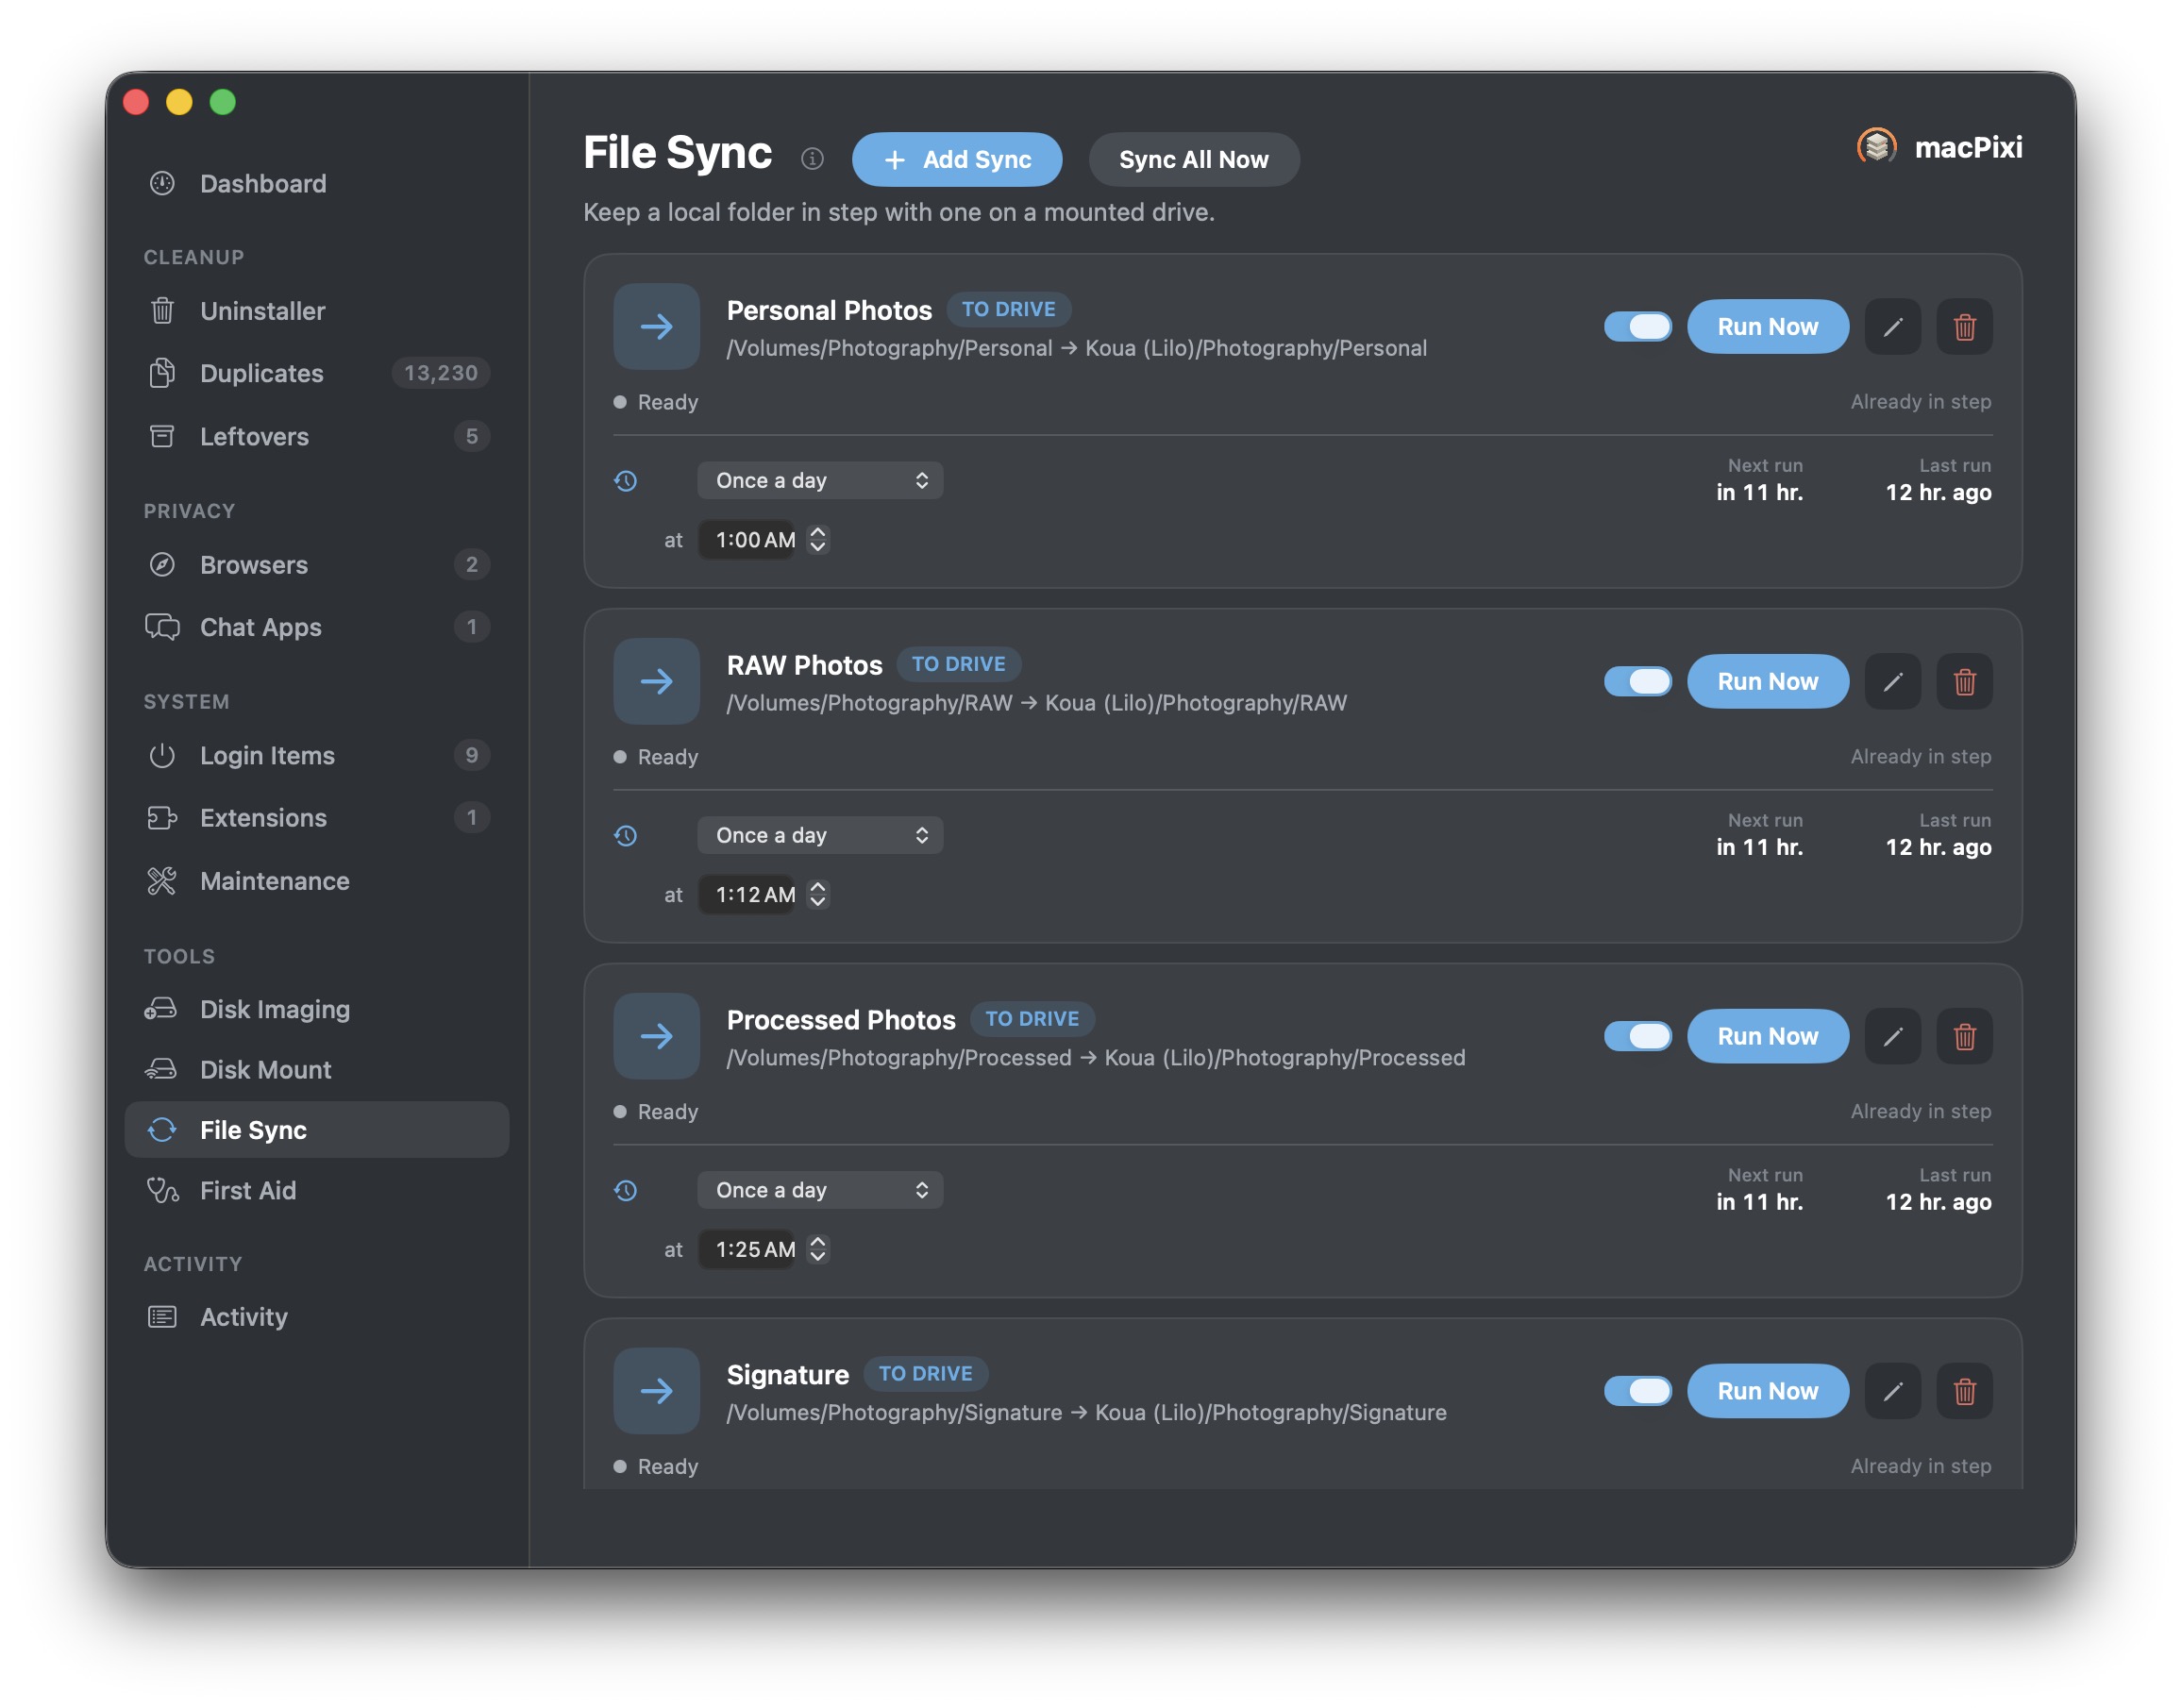2182x1708 pixels.
Task: Run the RAW Photos sync now
Action: [x=1767, y=682]
